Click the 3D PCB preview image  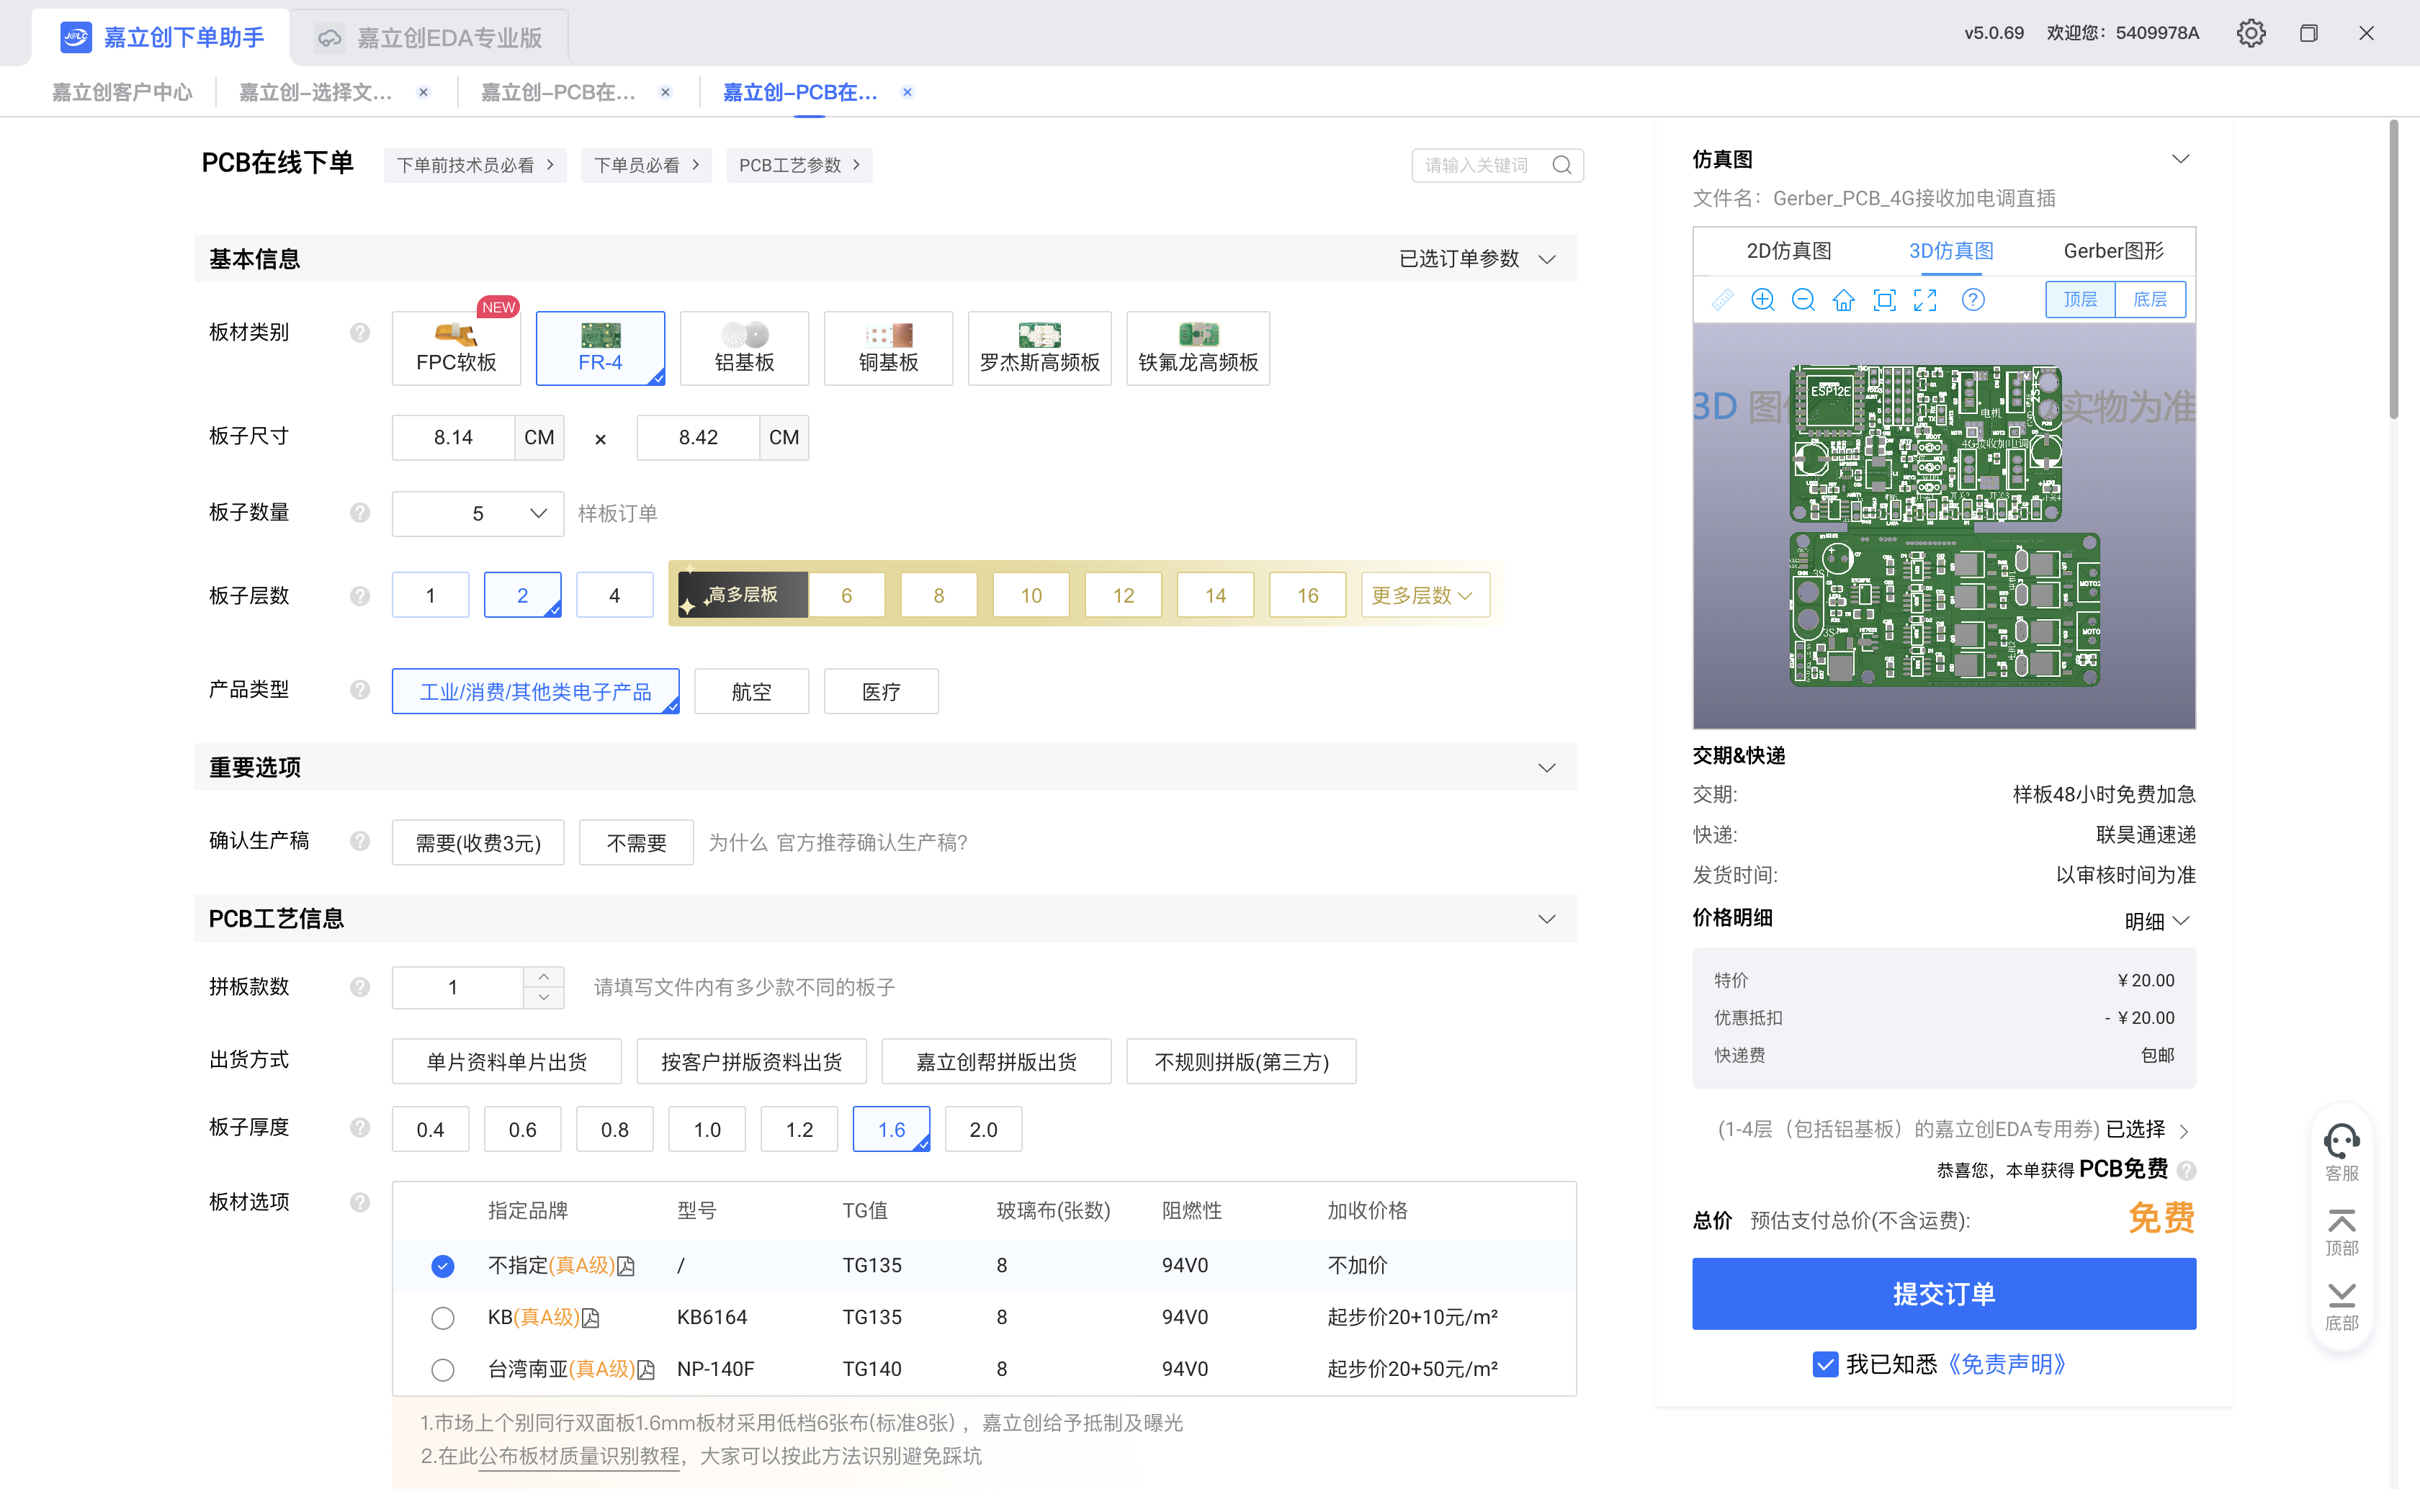[1943, 526]
